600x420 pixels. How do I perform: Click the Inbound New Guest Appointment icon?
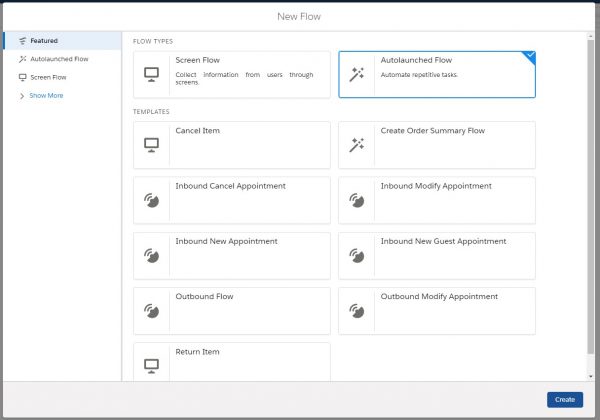357,256
